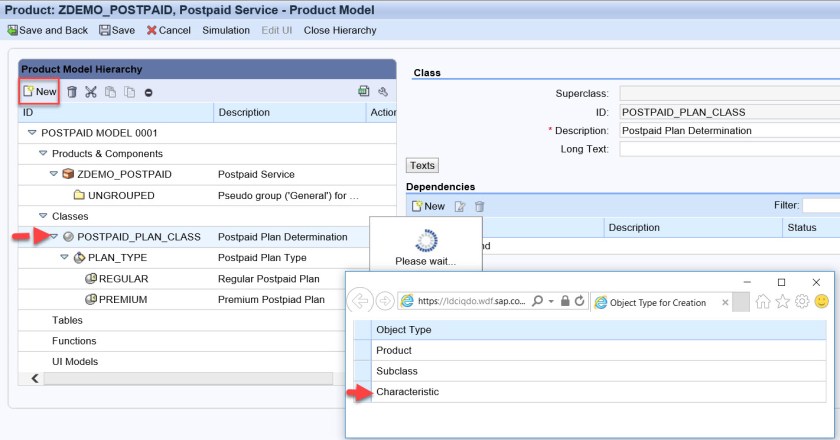840x440 pixels.
Task: Click the cut scissors icon
Action: pos(91,92)
